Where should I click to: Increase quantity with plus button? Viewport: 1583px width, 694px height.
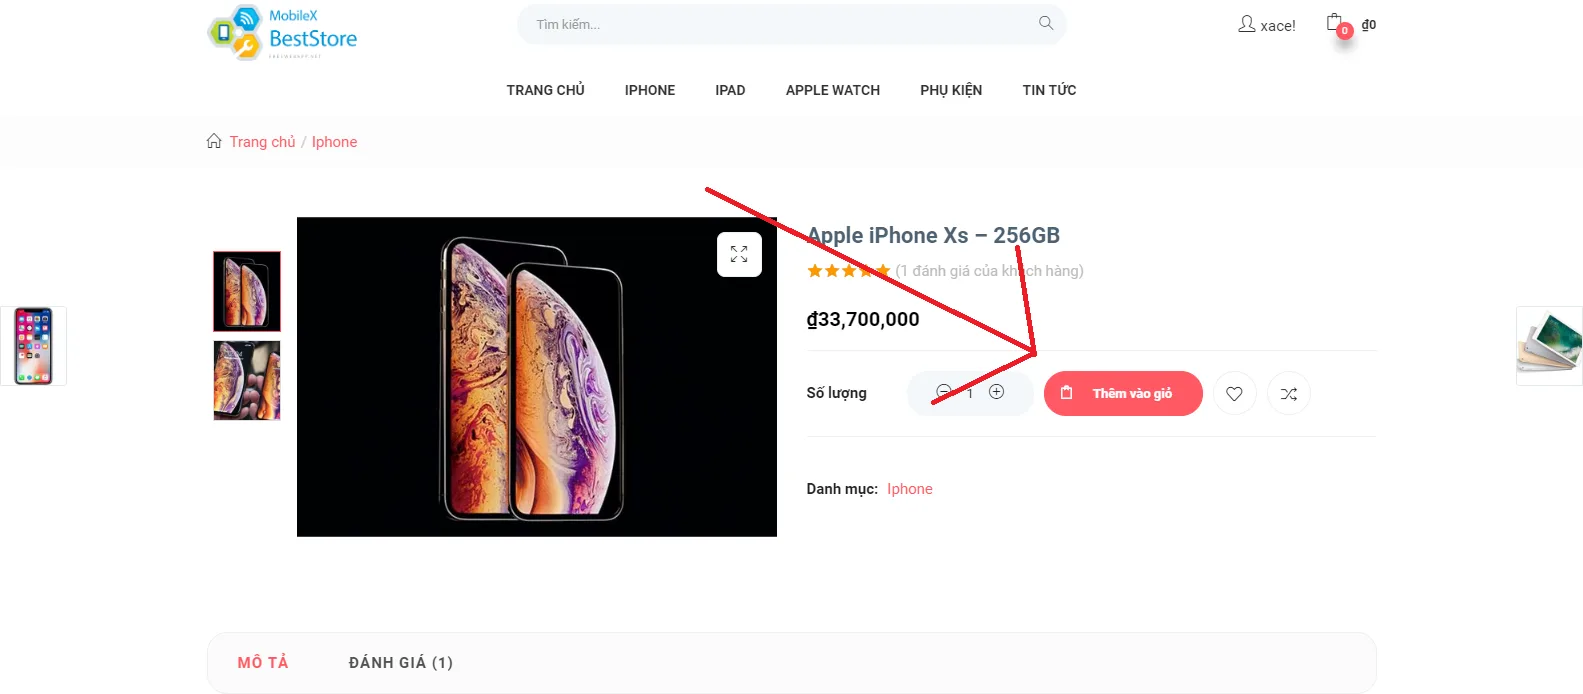point(996,392)
